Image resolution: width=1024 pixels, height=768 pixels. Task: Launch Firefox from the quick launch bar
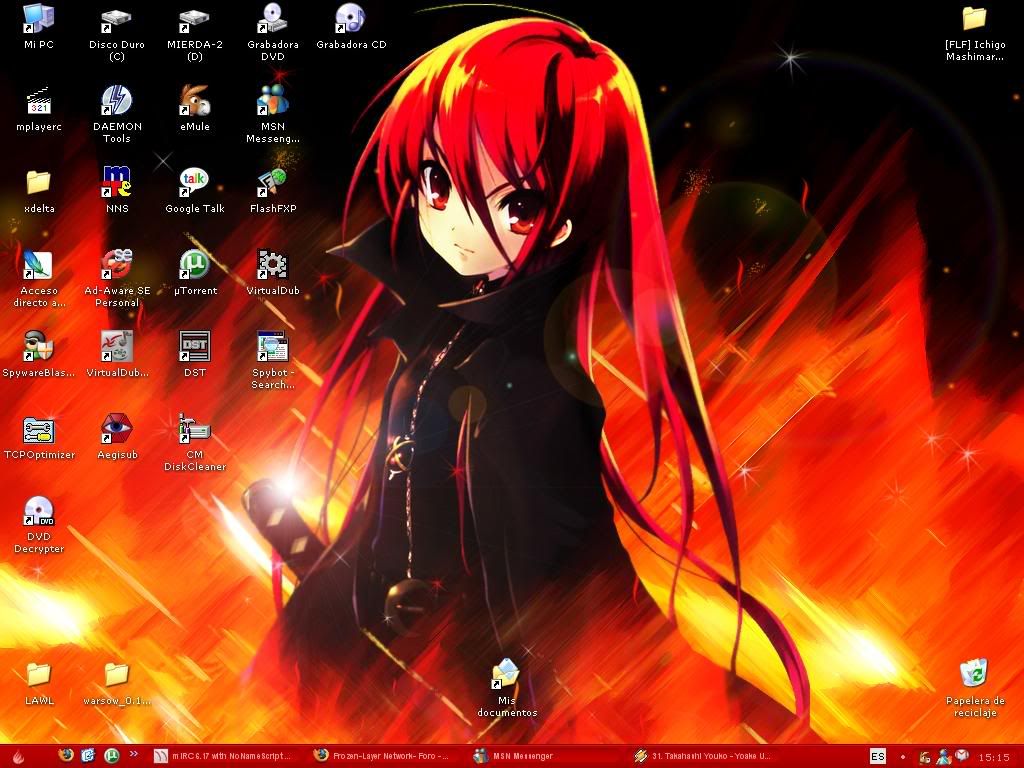65,756
